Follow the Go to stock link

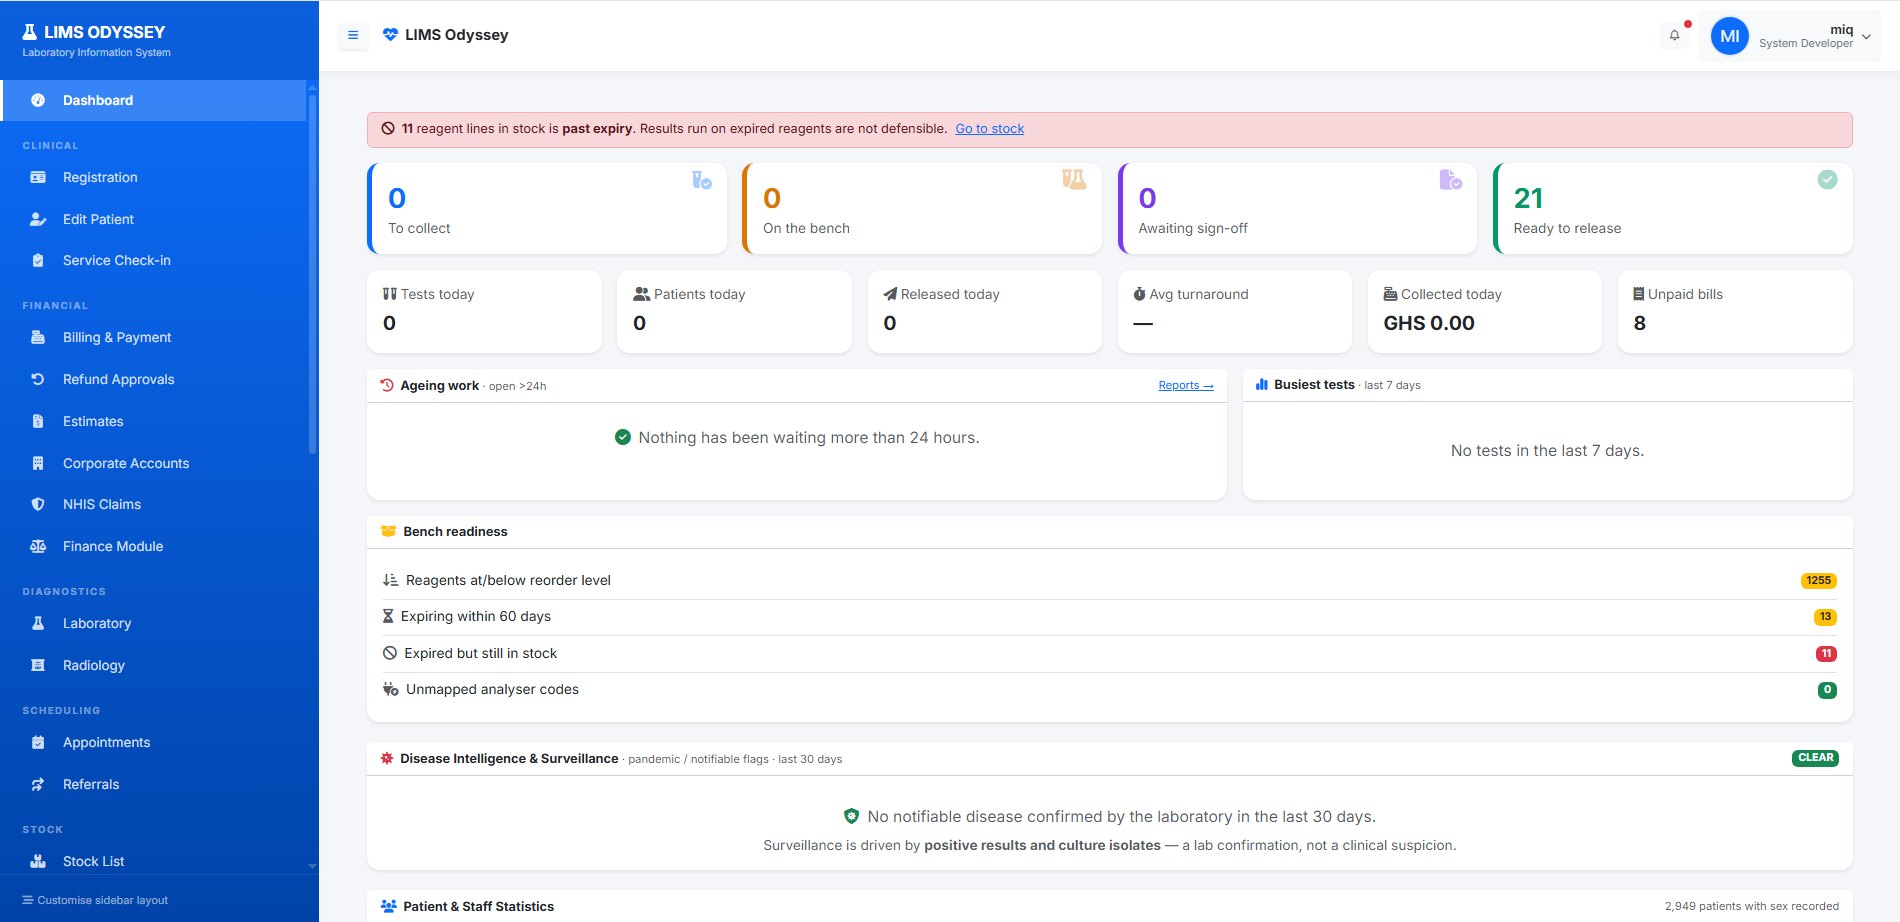[x=989, y=129]
